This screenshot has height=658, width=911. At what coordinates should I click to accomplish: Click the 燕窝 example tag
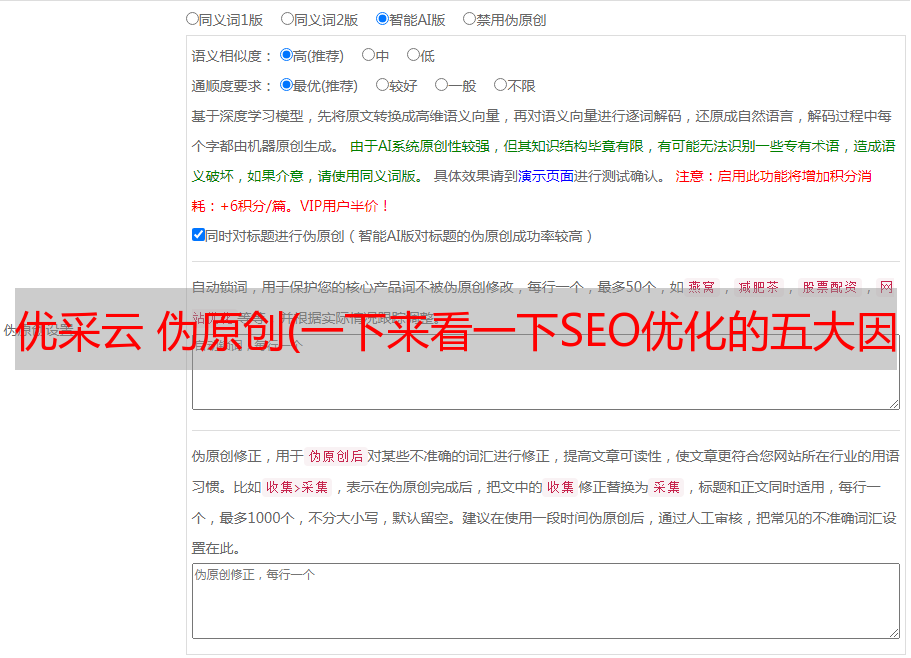pyautogui.click(x=702, y=287)
